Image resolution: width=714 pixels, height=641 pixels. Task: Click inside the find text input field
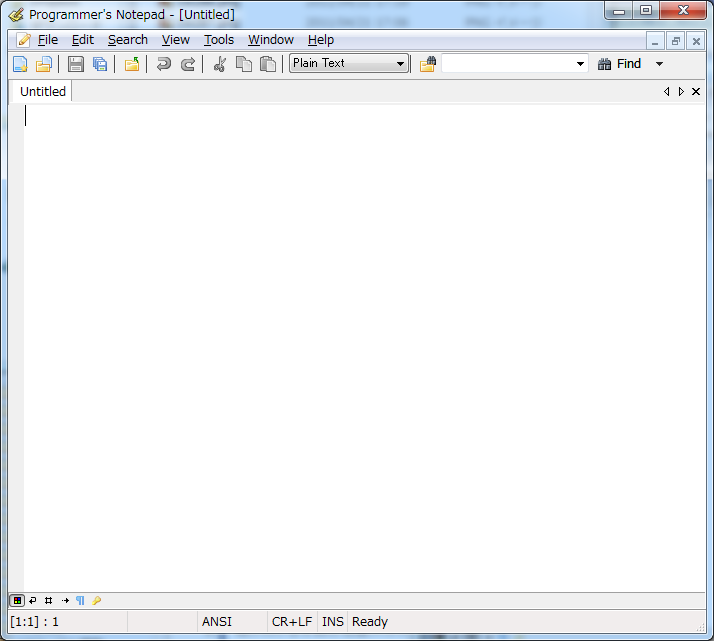tap(507, 64)
